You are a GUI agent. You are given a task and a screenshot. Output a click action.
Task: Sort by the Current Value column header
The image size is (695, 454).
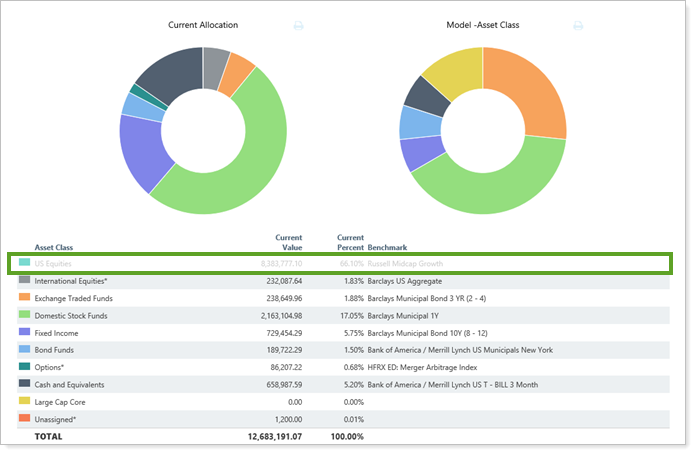point(288,241)
